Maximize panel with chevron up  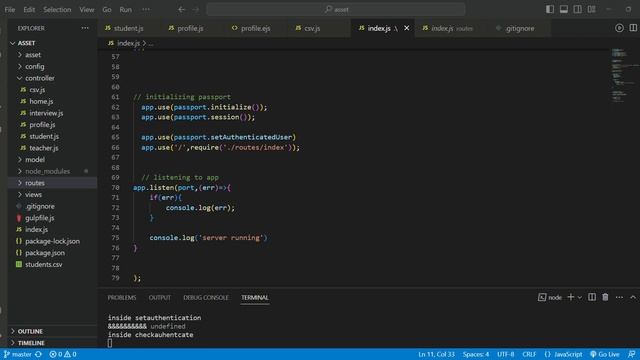(x=633, y=297)
